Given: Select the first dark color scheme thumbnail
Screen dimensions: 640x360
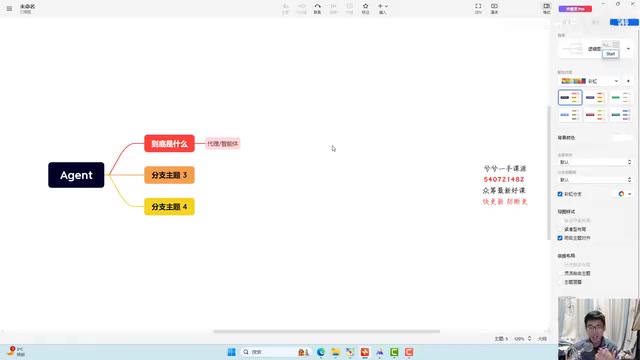Looking at the screenshot, I should point(570,98).
